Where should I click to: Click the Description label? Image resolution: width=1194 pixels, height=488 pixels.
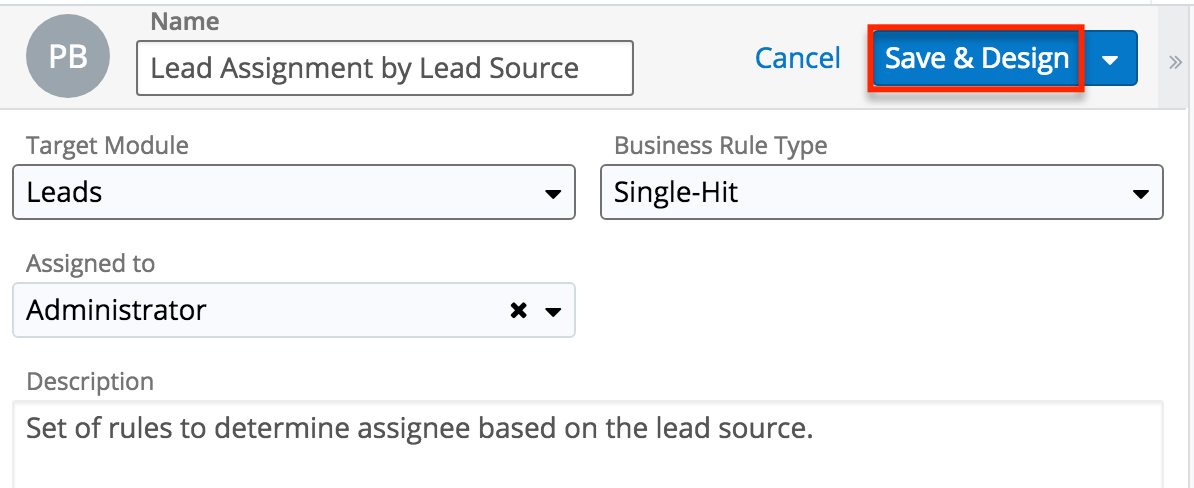90,381
